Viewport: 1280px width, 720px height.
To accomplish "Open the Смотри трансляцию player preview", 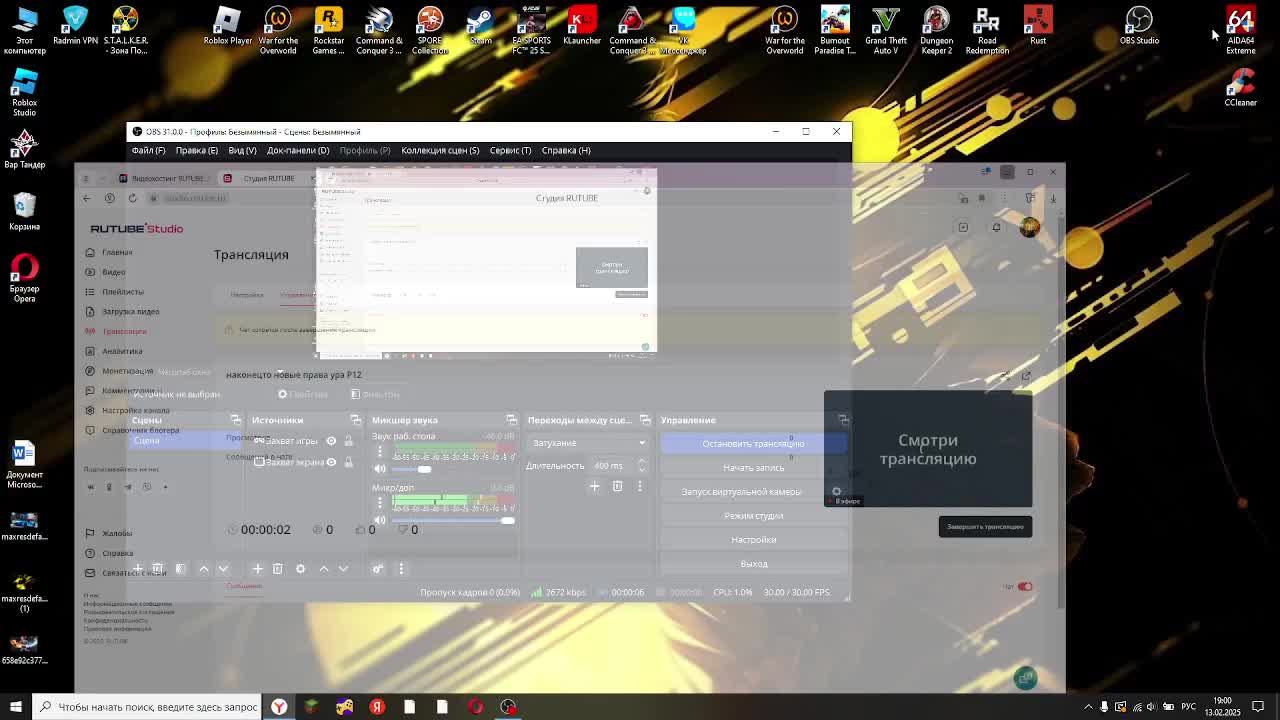I will pyautogui.click(x=928, y=449).
